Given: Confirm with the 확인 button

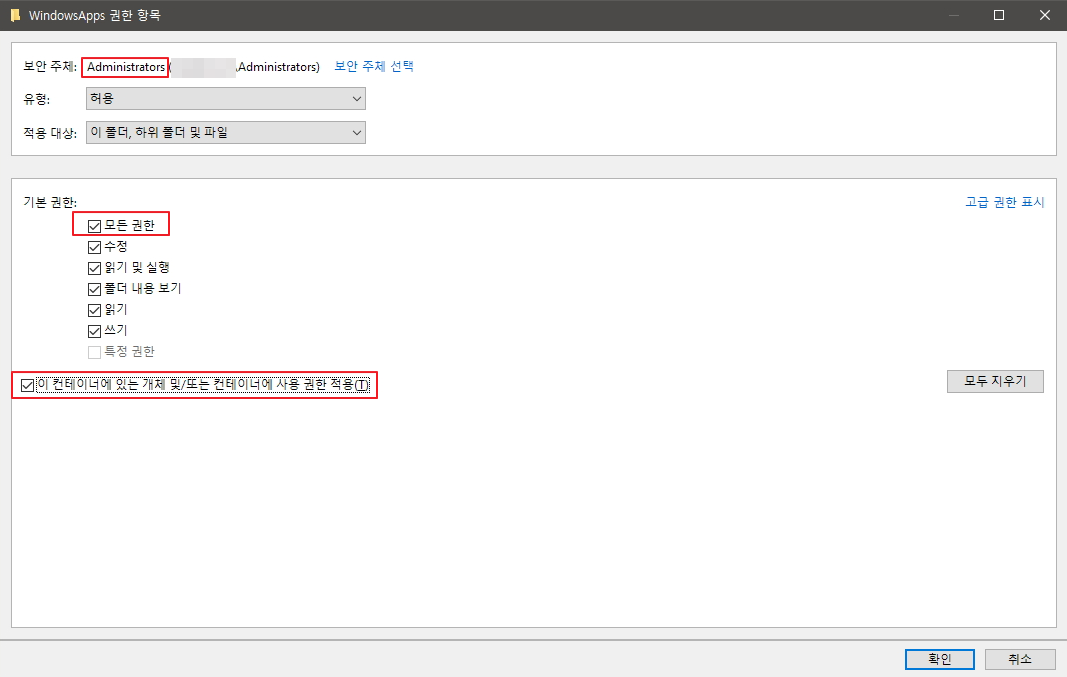Looking at the screenshot, I should (x=940, y=659).
